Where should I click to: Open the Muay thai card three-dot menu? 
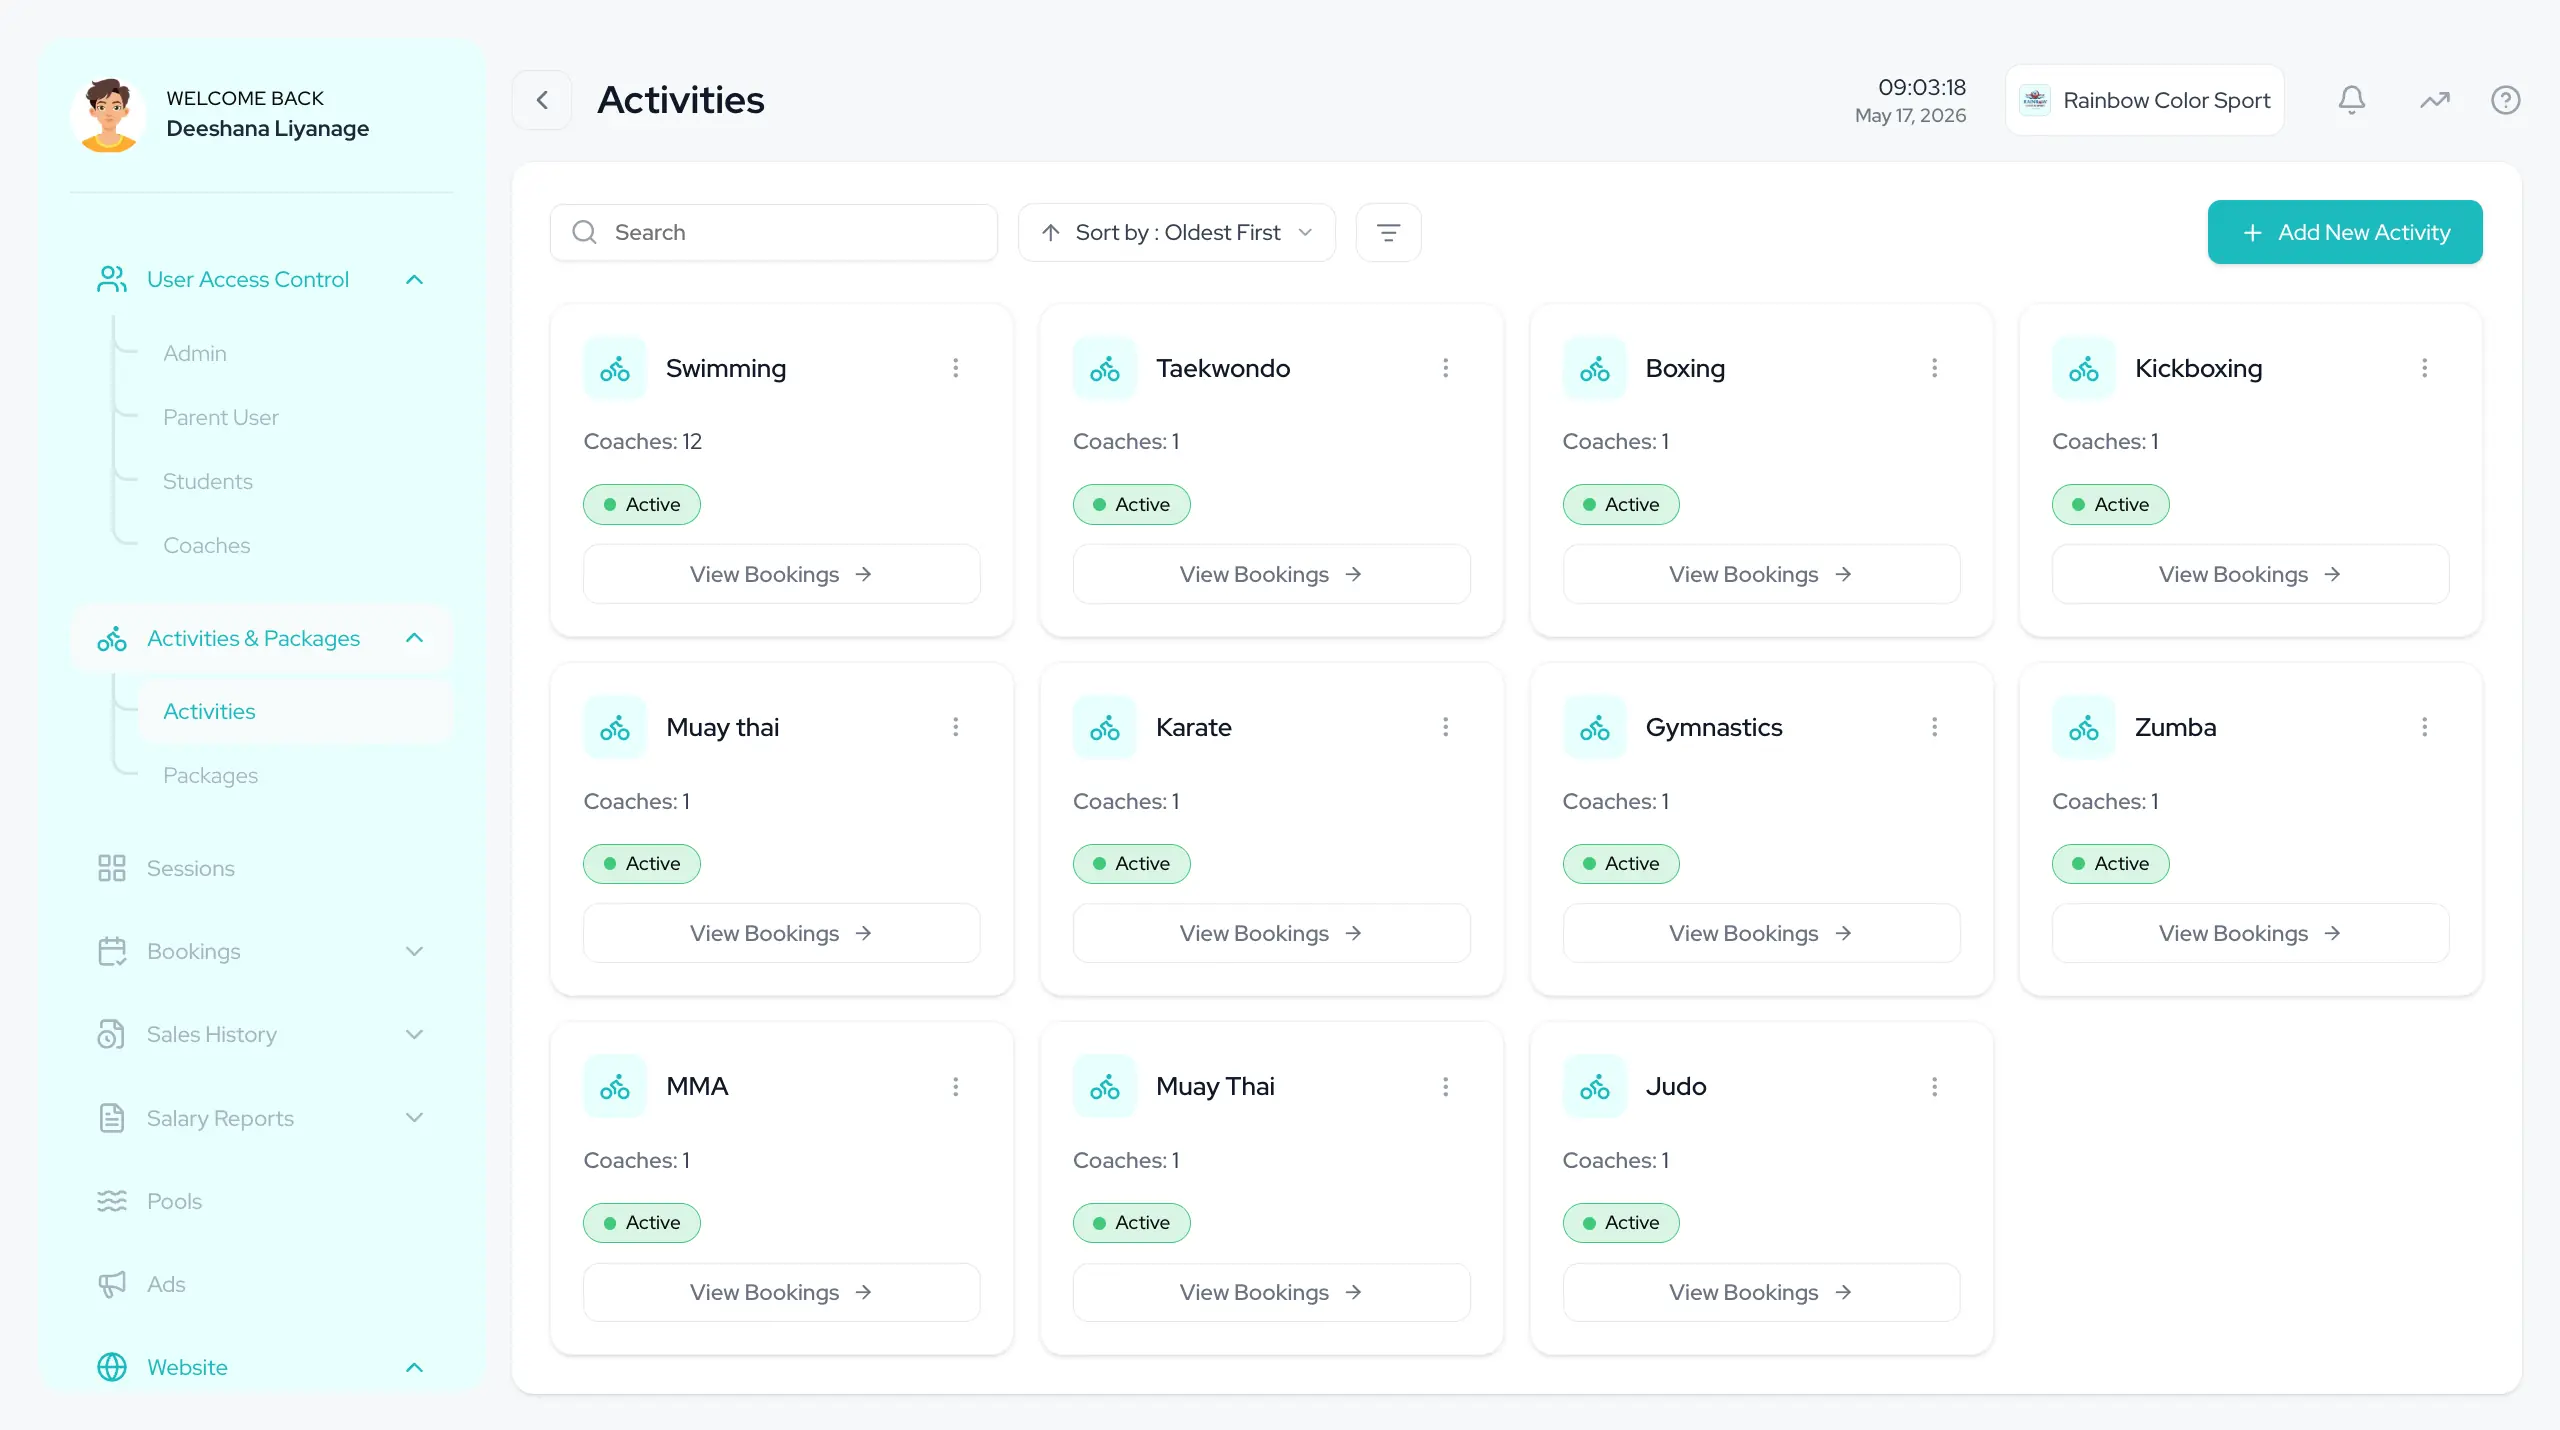pos(956,727)
